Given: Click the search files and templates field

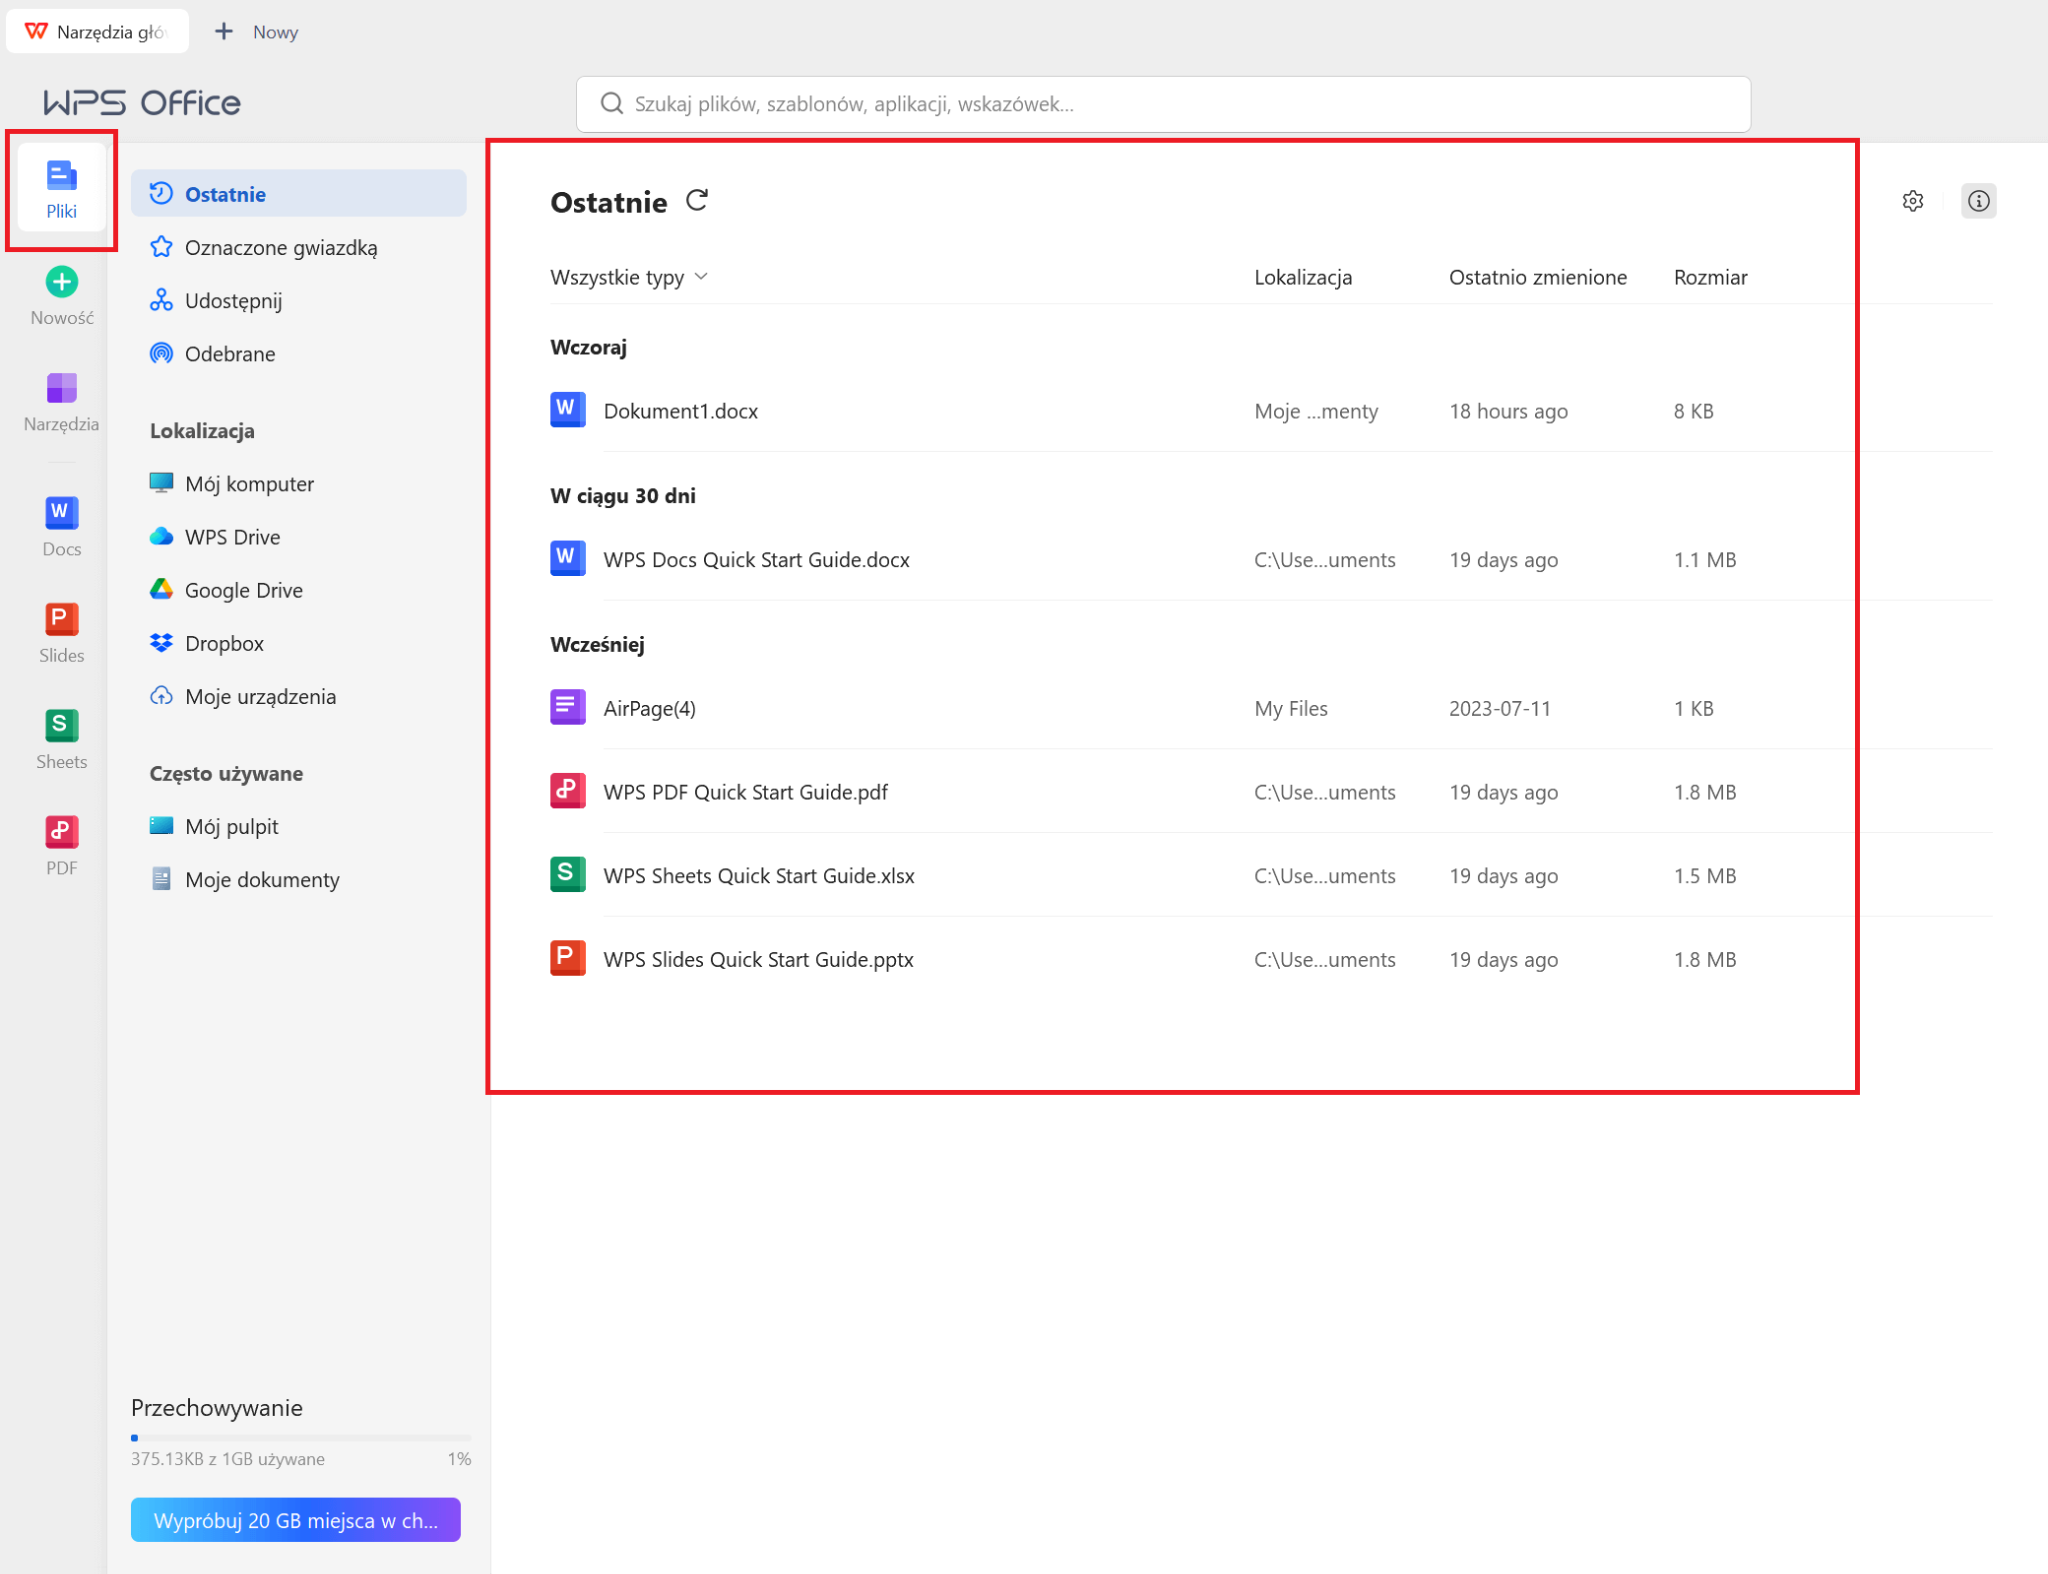Looking at the screenshot, I should coord(1163,104).
